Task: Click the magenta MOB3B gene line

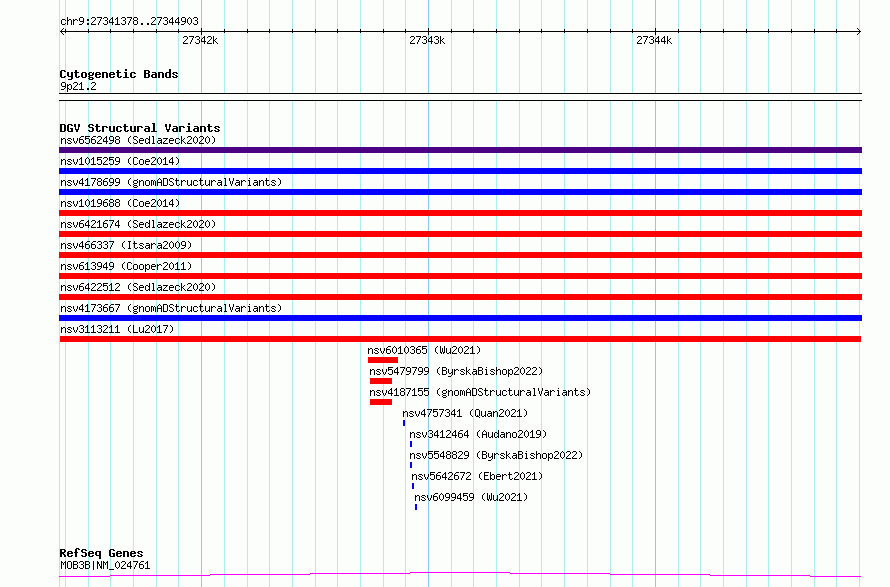Action: click(460, 575)
